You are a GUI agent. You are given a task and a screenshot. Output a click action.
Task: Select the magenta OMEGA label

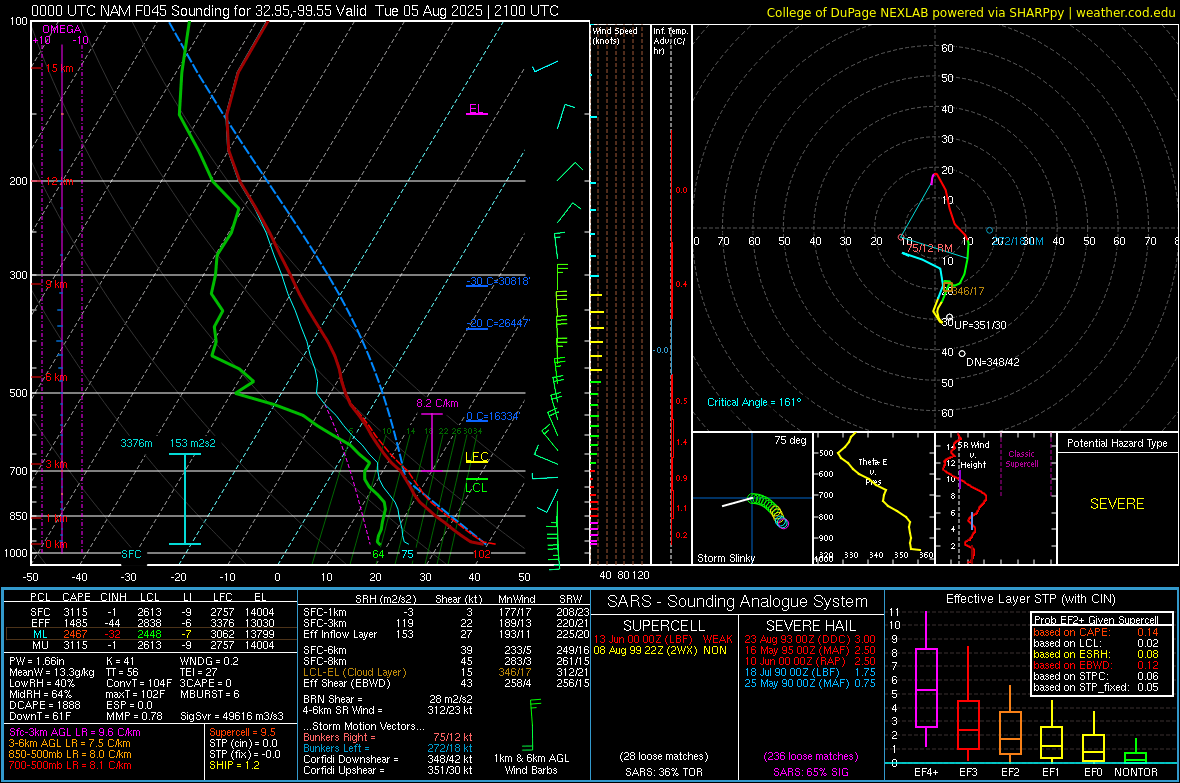(62, 29)
